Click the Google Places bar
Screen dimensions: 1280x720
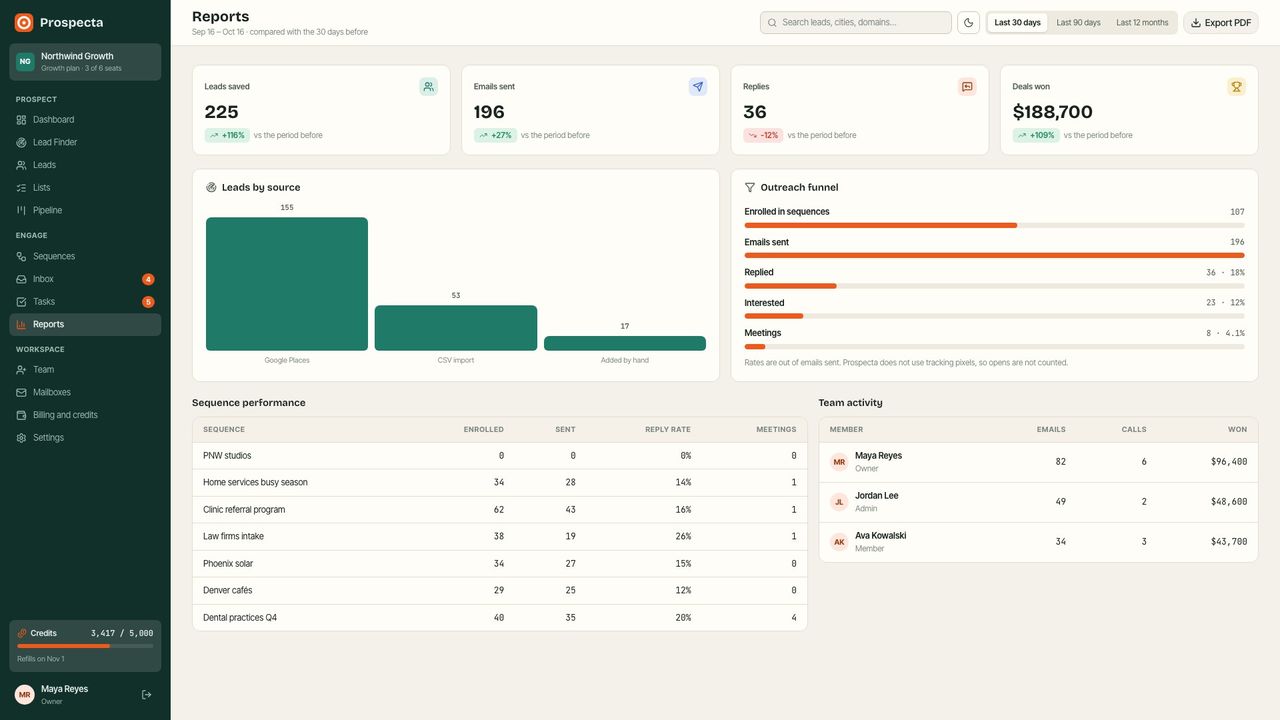287,284
